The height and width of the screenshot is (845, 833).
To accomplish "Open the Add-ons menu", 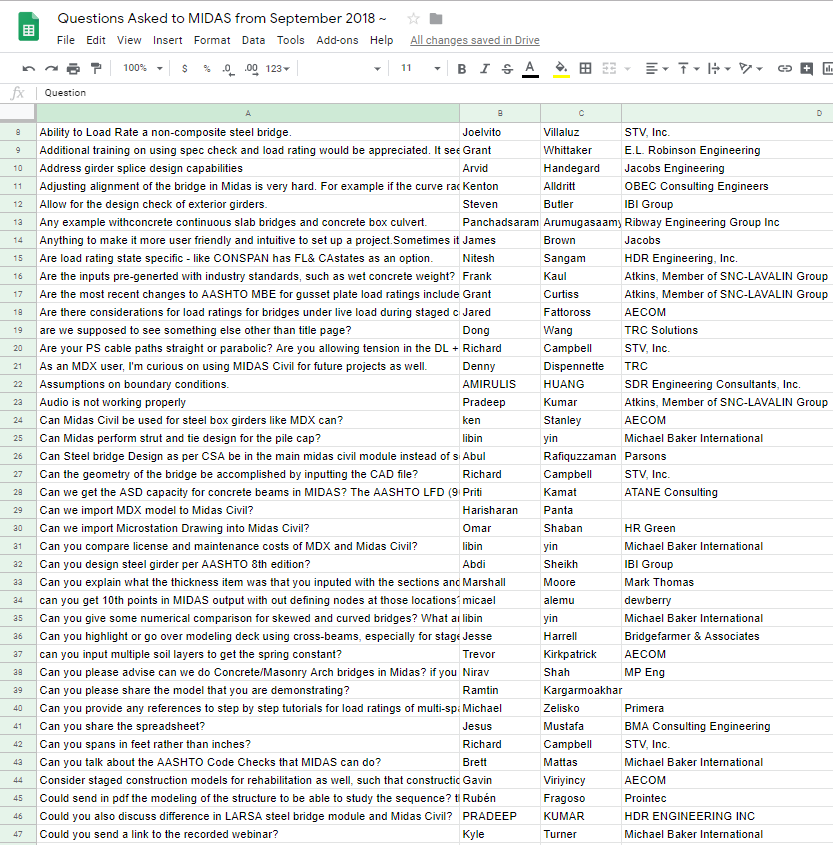I will coord(337,40).
